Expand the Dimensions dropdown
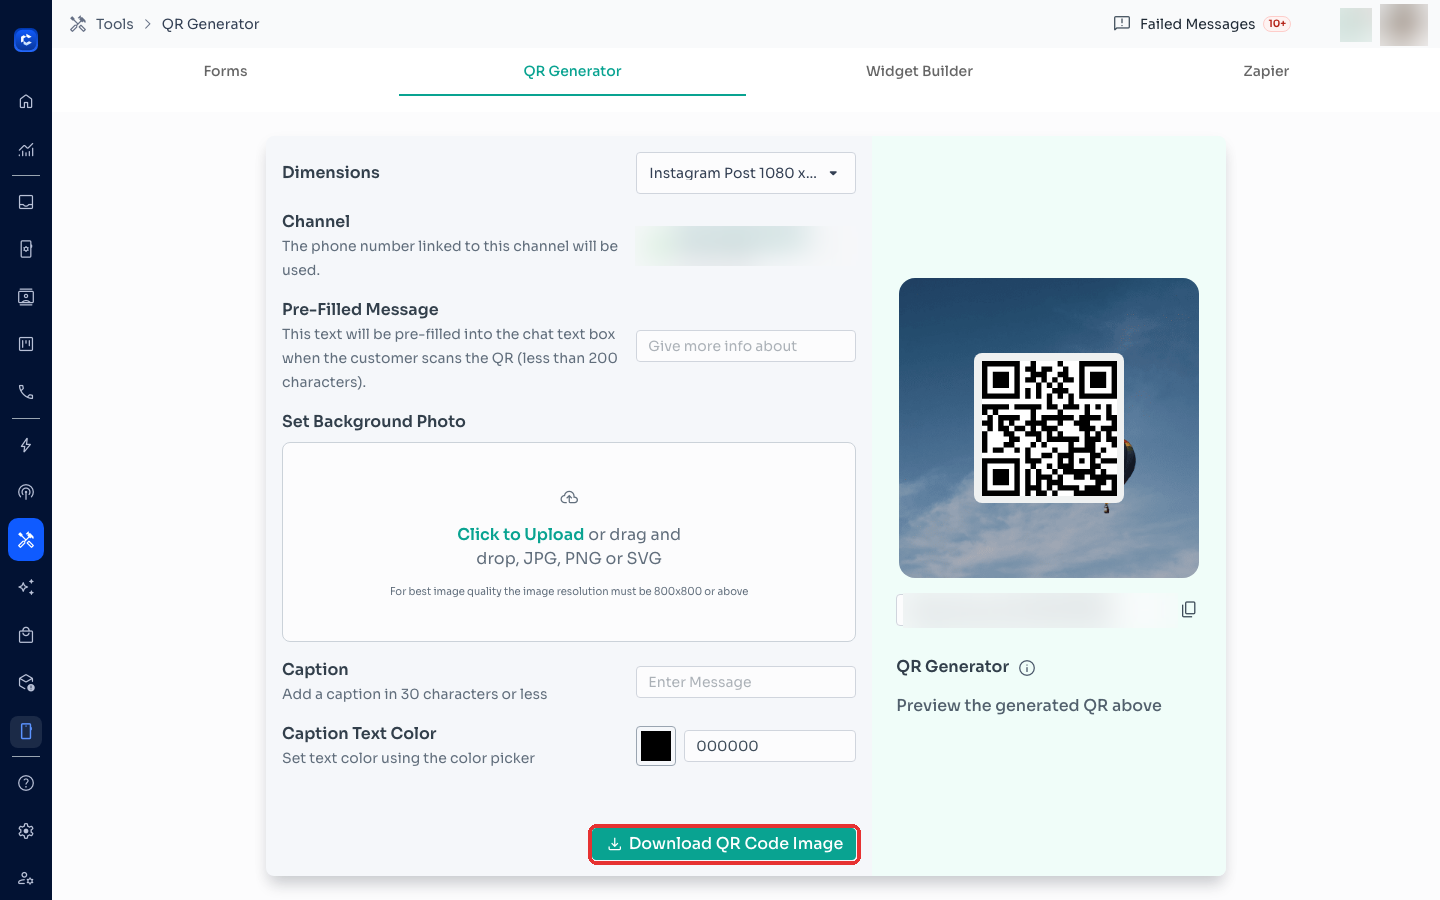 click(x=746, y=173)
